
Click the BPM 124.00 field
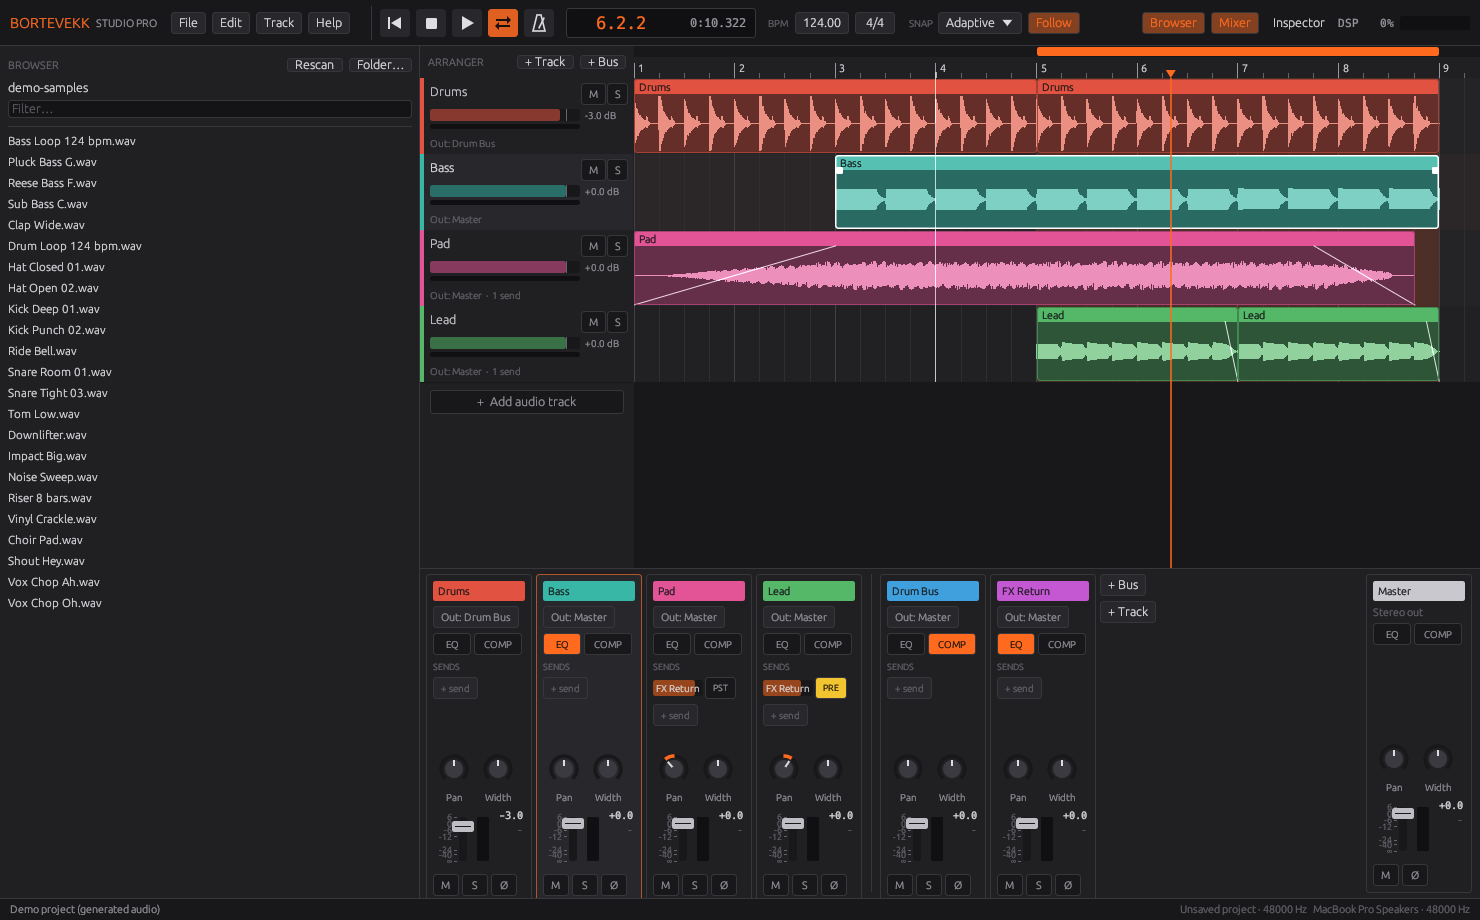(x=822, y=23)
